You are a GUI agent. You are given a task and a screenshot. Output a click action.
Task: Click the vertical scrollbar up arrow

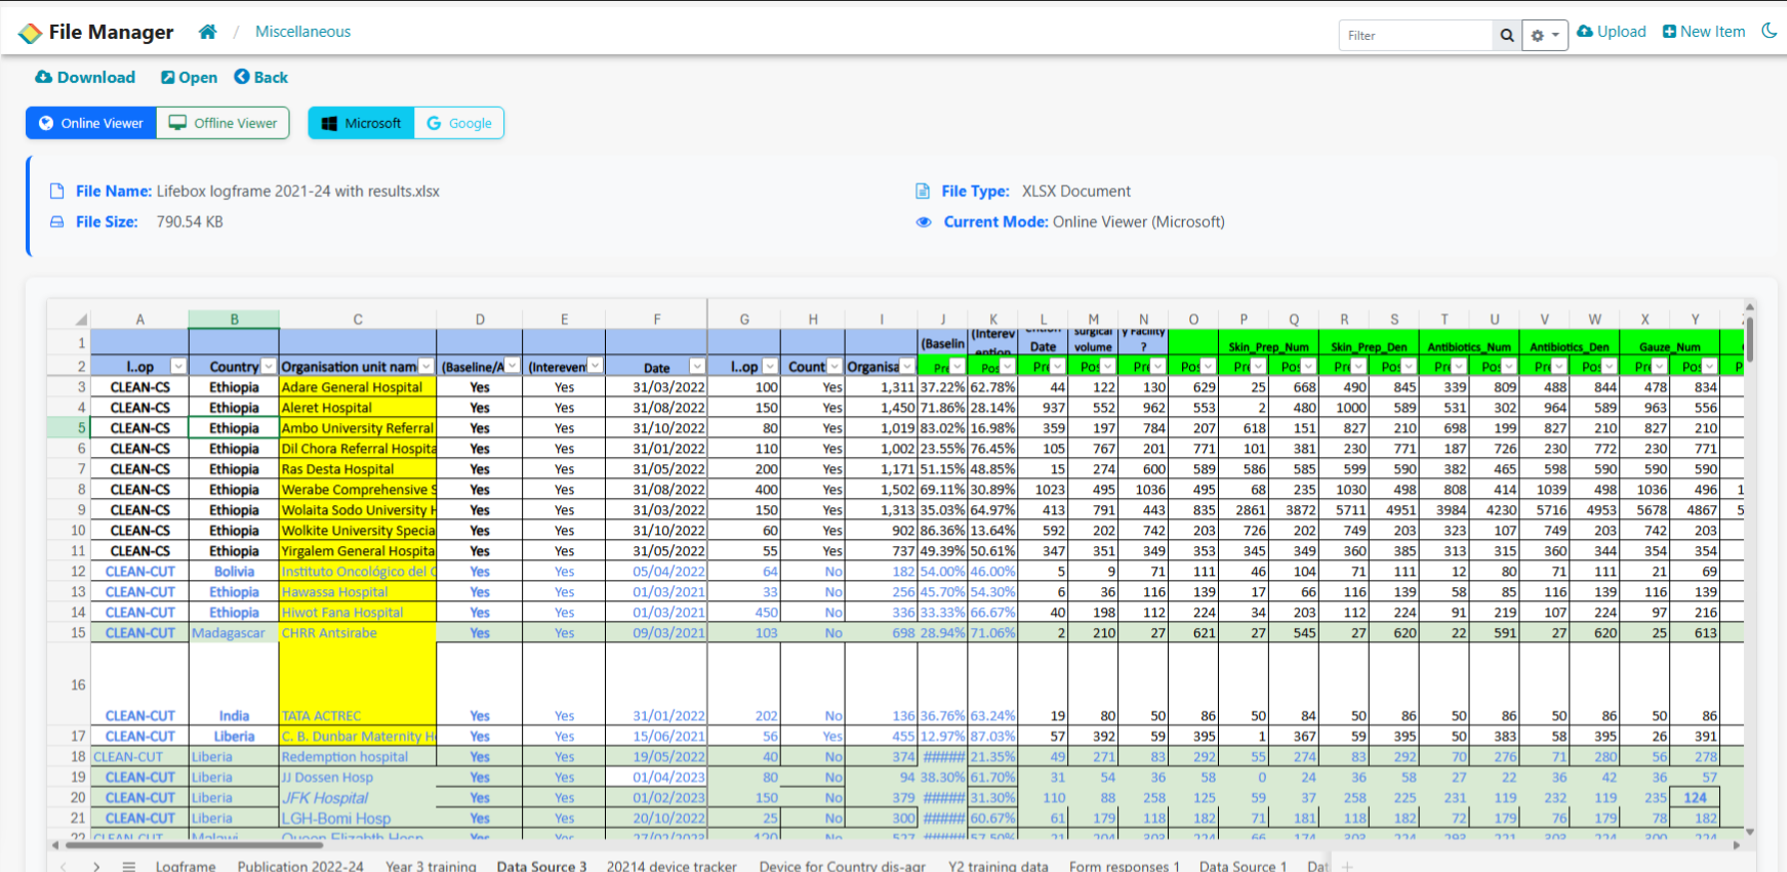pyautogui.click(x=1750, y=307)
